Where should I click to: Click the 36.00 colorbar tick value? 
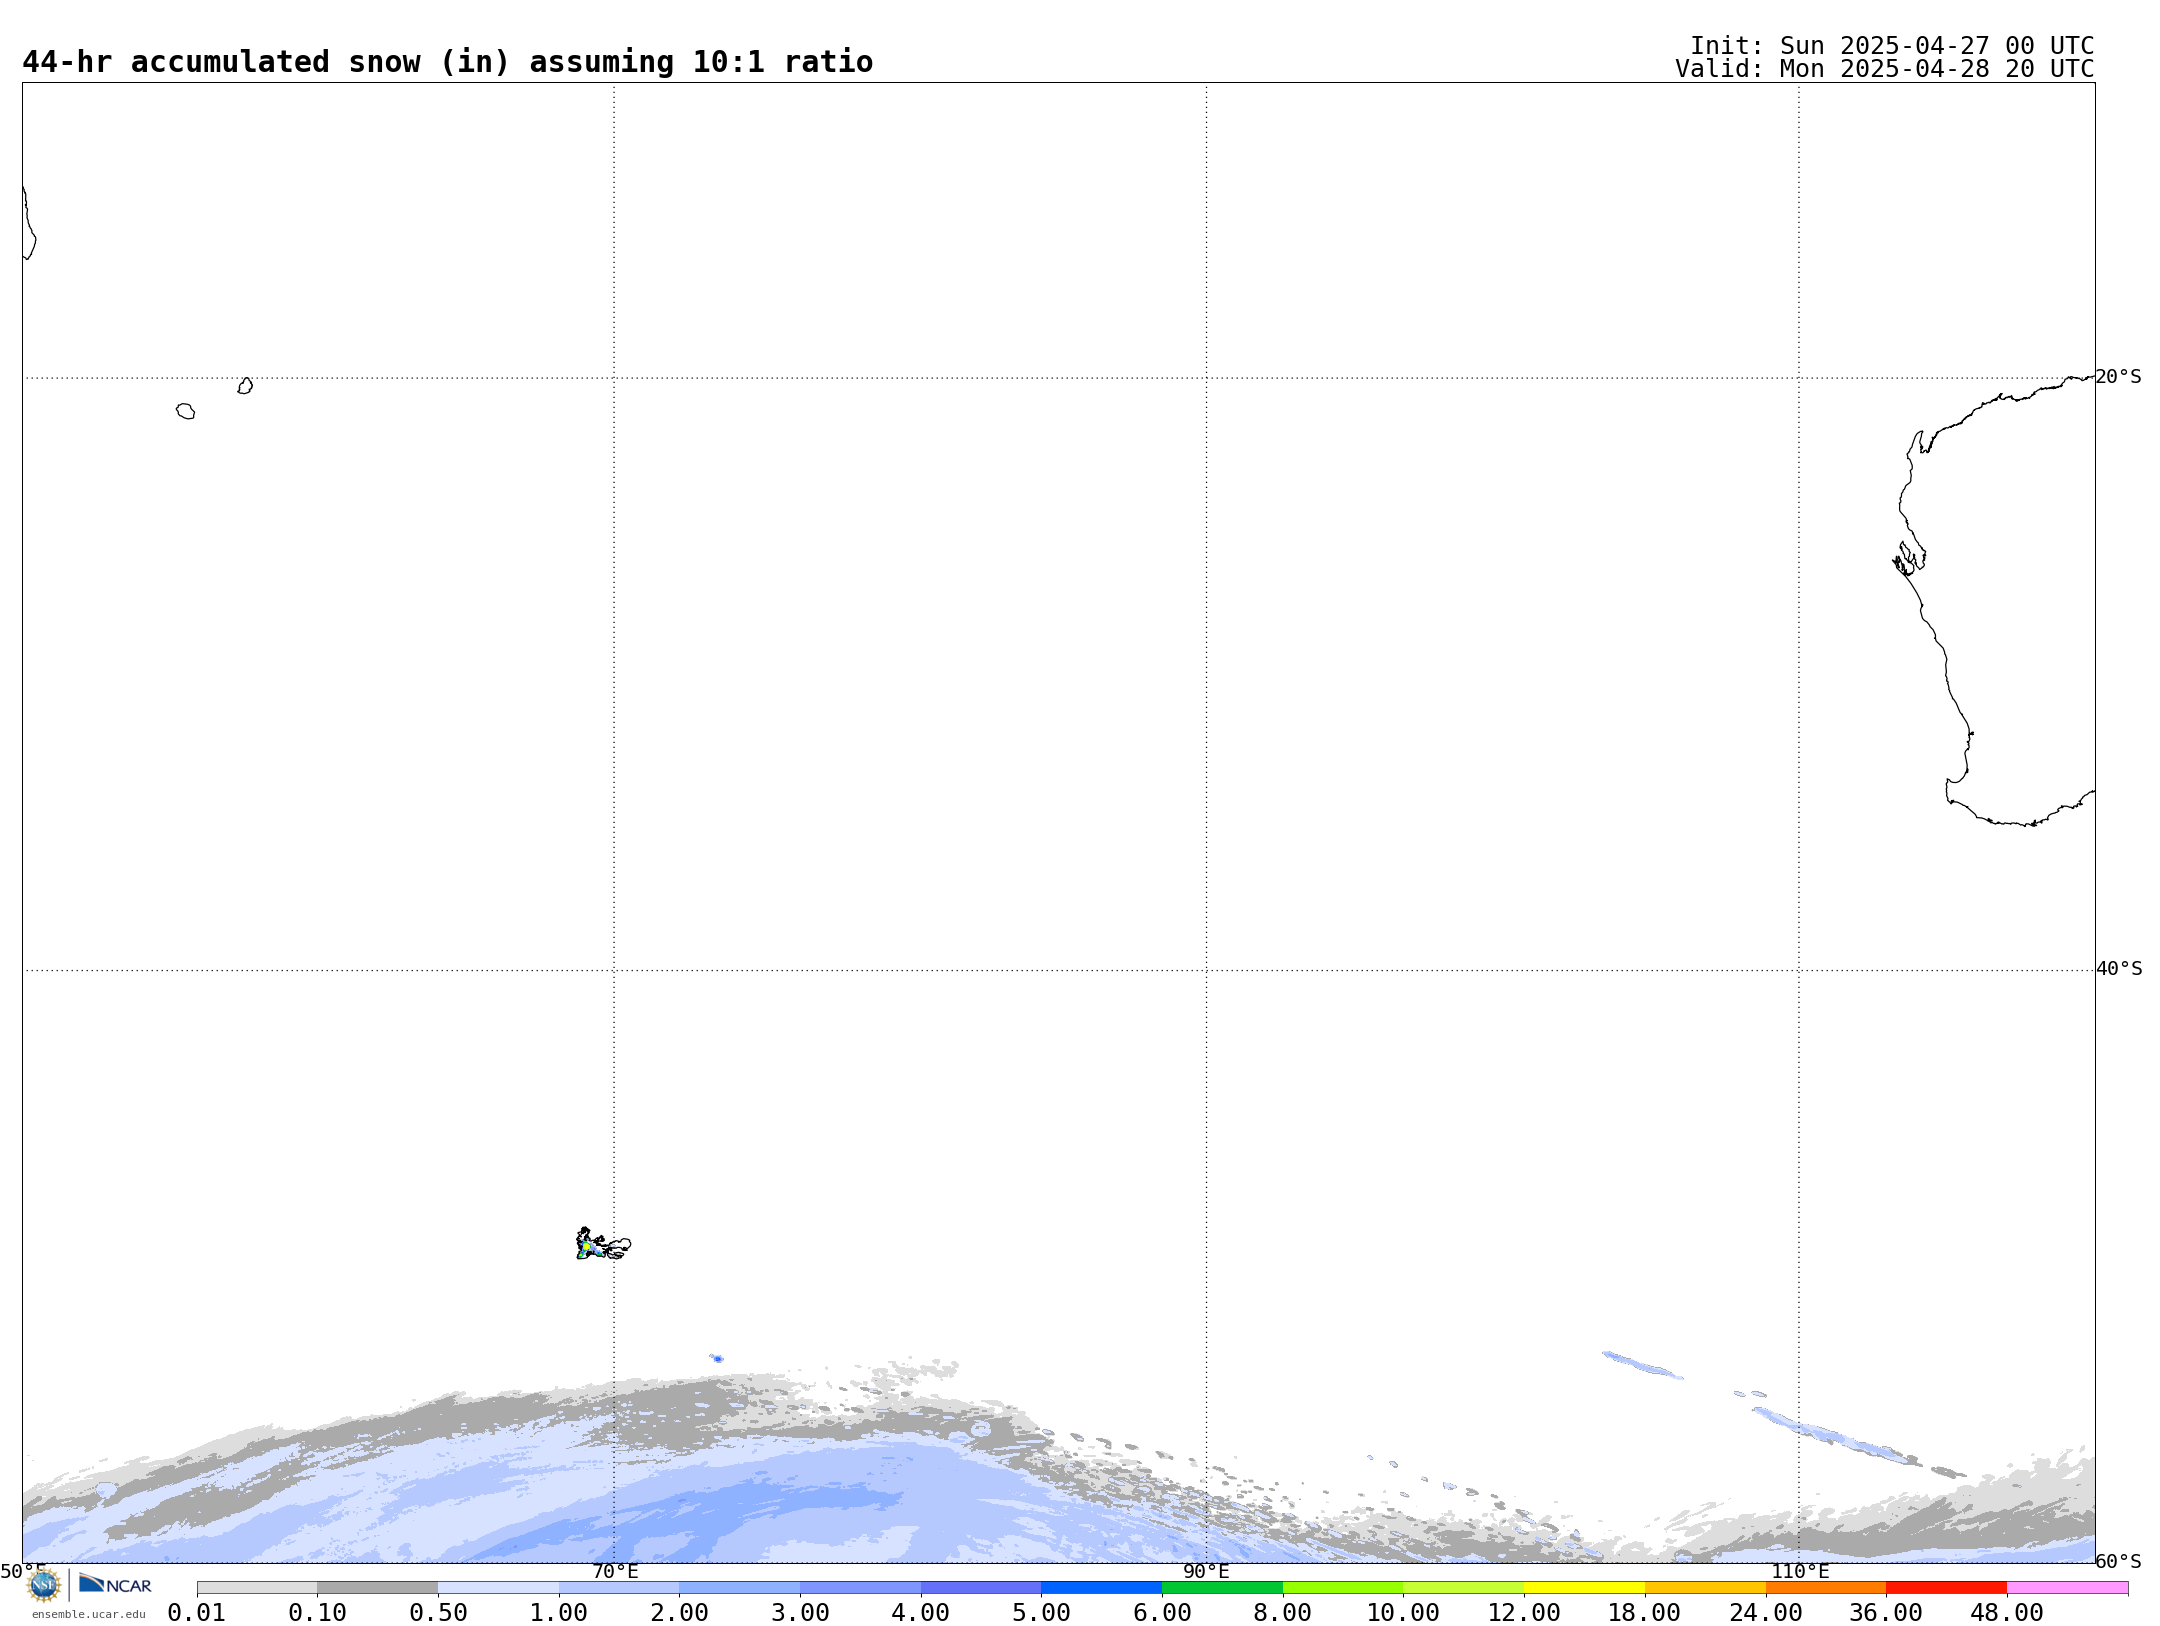tap(1886, 1613)
